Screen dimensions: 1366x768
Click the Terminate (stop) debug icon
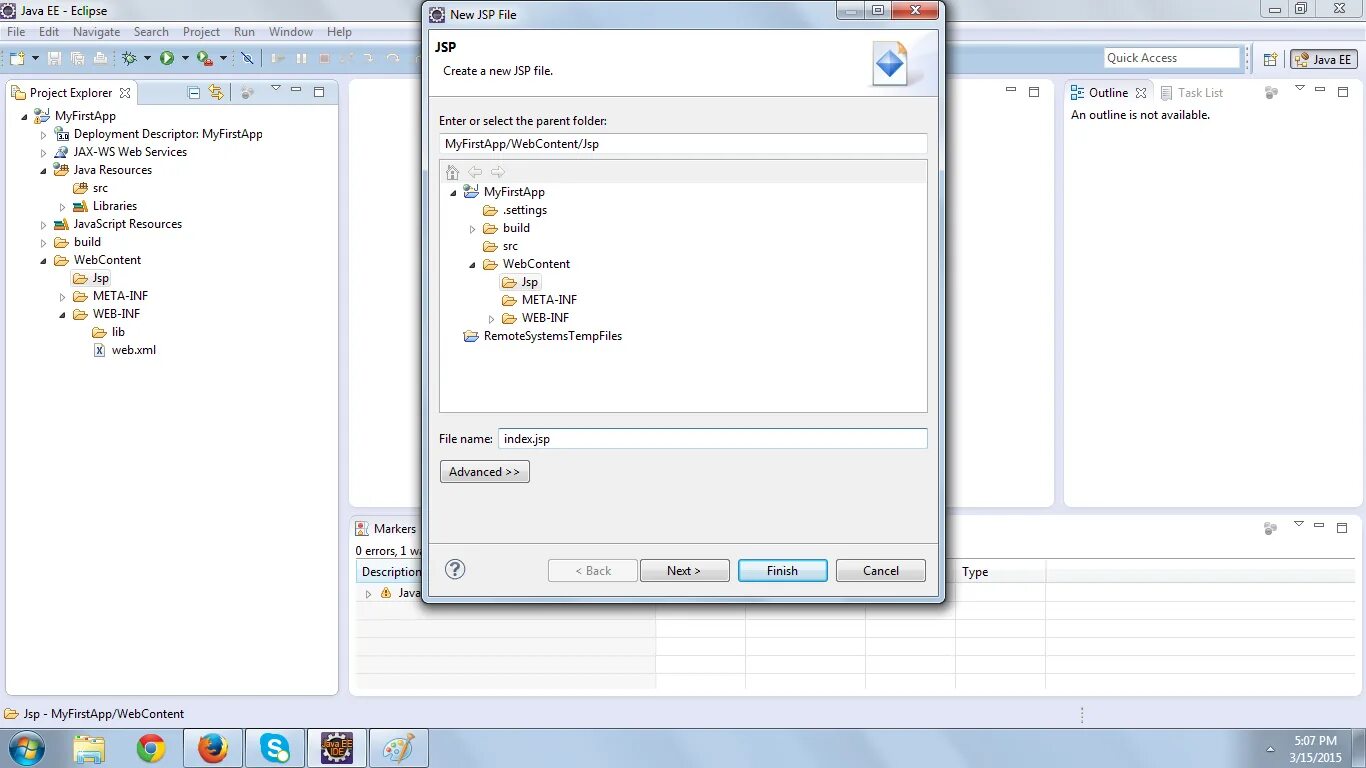pyautogui.click(x=324, y=59)
